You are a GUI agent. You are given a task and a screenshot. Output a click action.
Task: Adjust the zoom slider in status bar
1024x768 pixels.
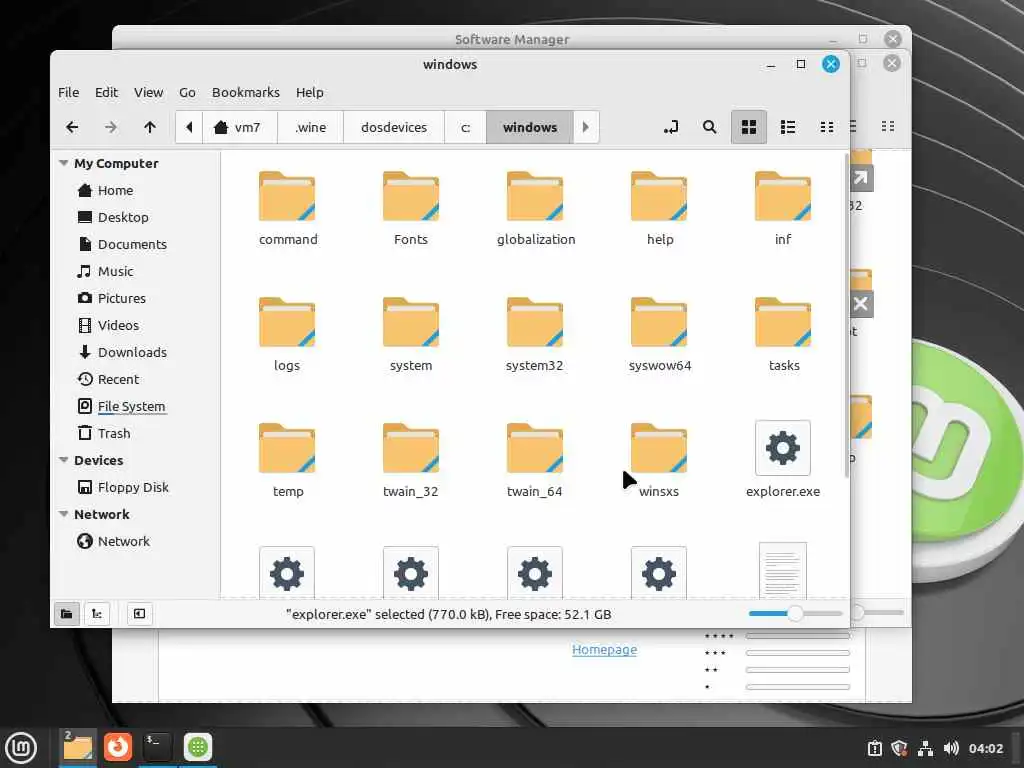pos(795,613)
